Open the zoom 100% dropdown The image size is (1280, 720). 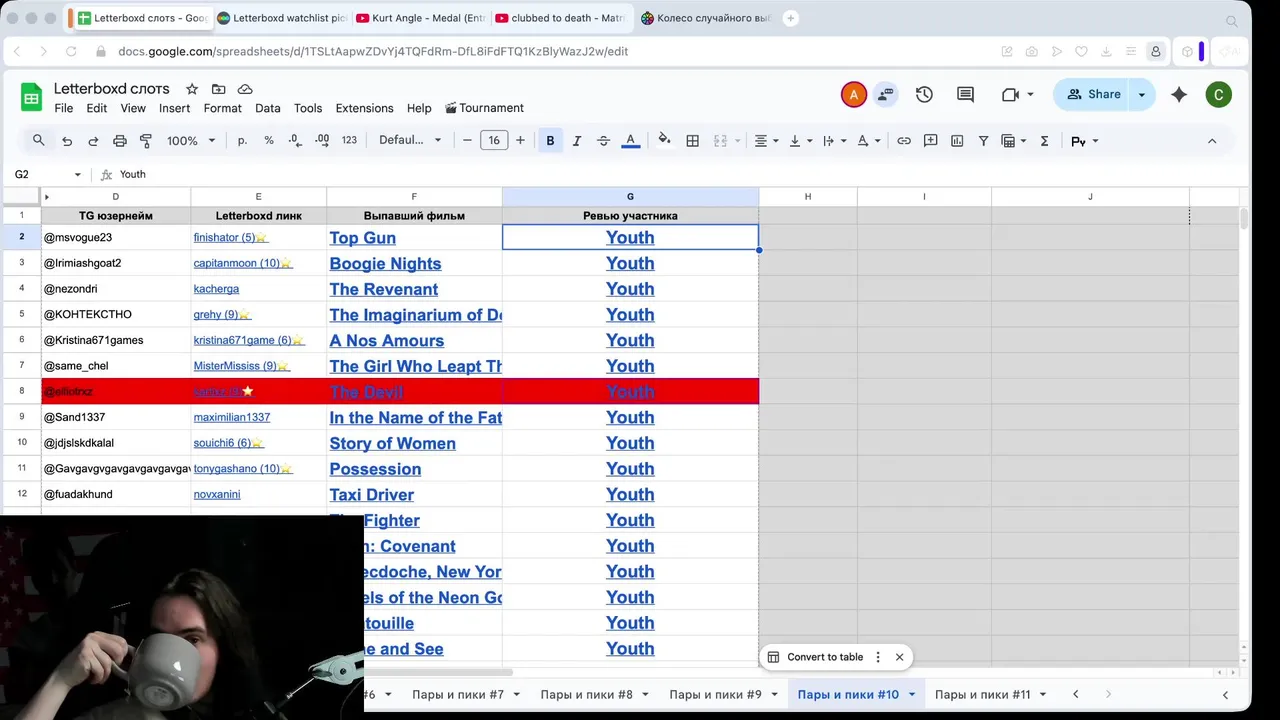tap(190, 141)
